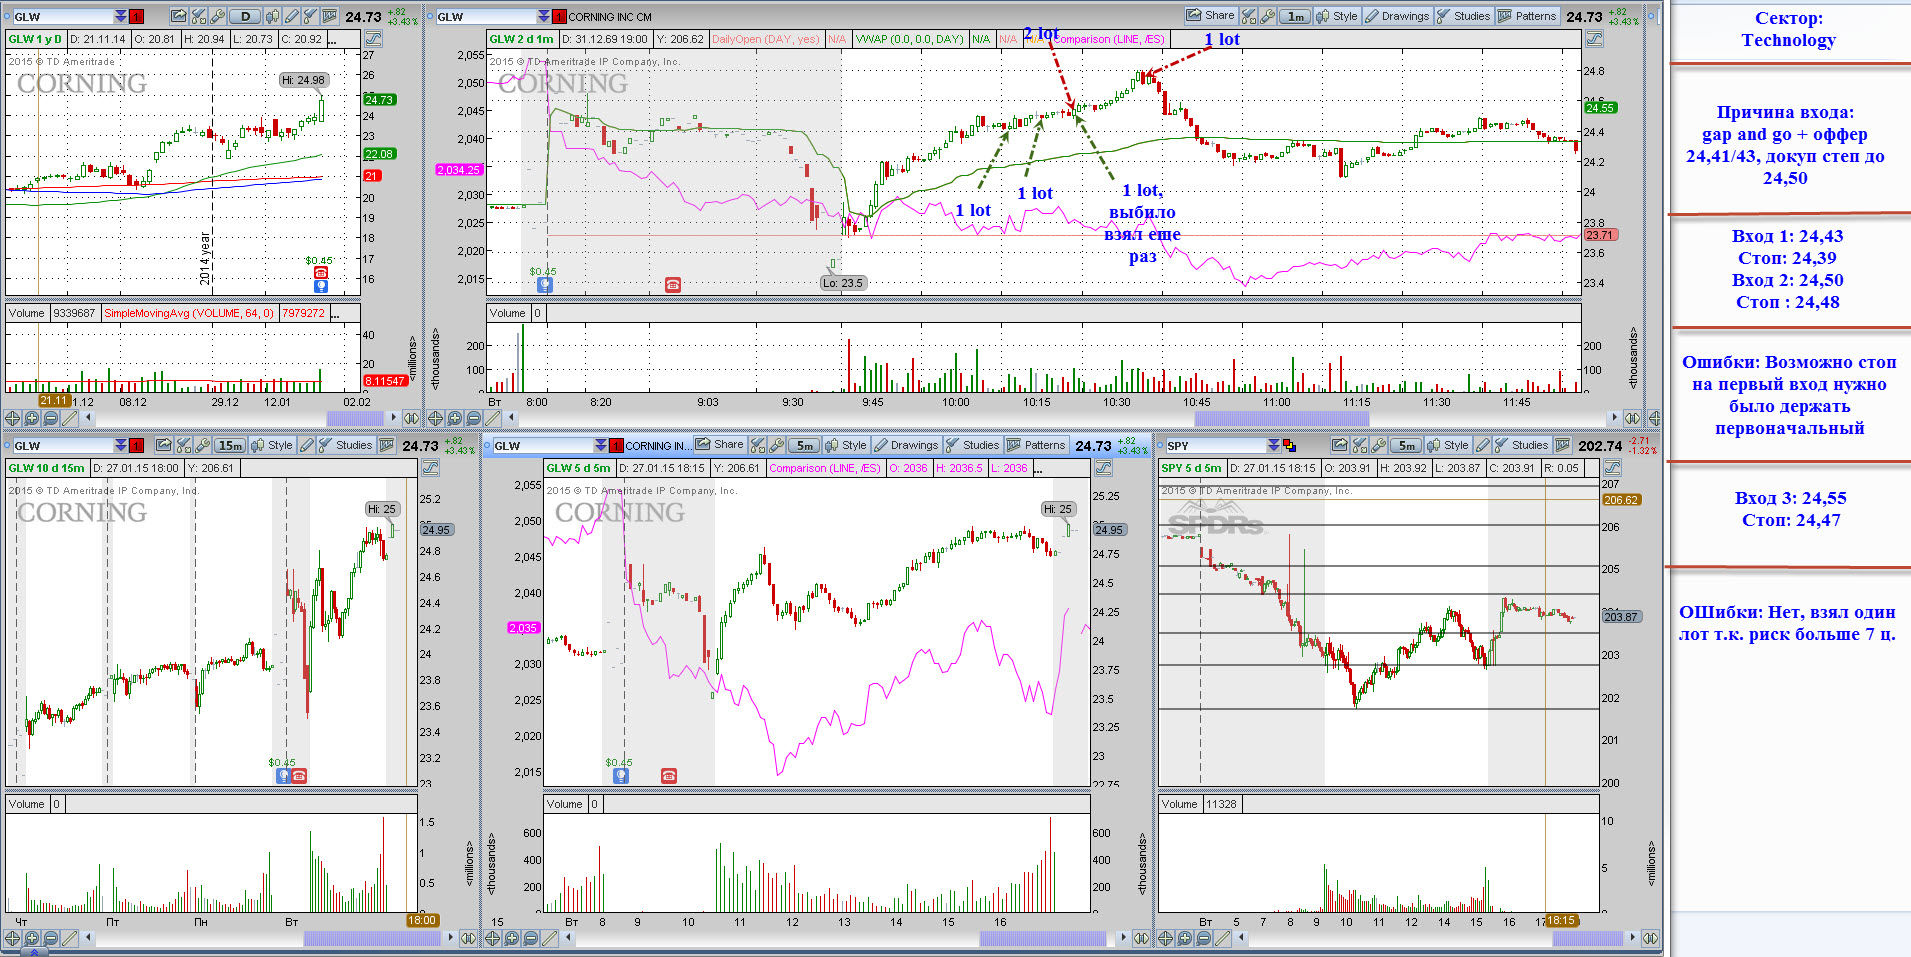Click SimpleMovingAvg (VOLUME, 64, 0) label
1911x957 pixels.
click(x=188, y=313)
